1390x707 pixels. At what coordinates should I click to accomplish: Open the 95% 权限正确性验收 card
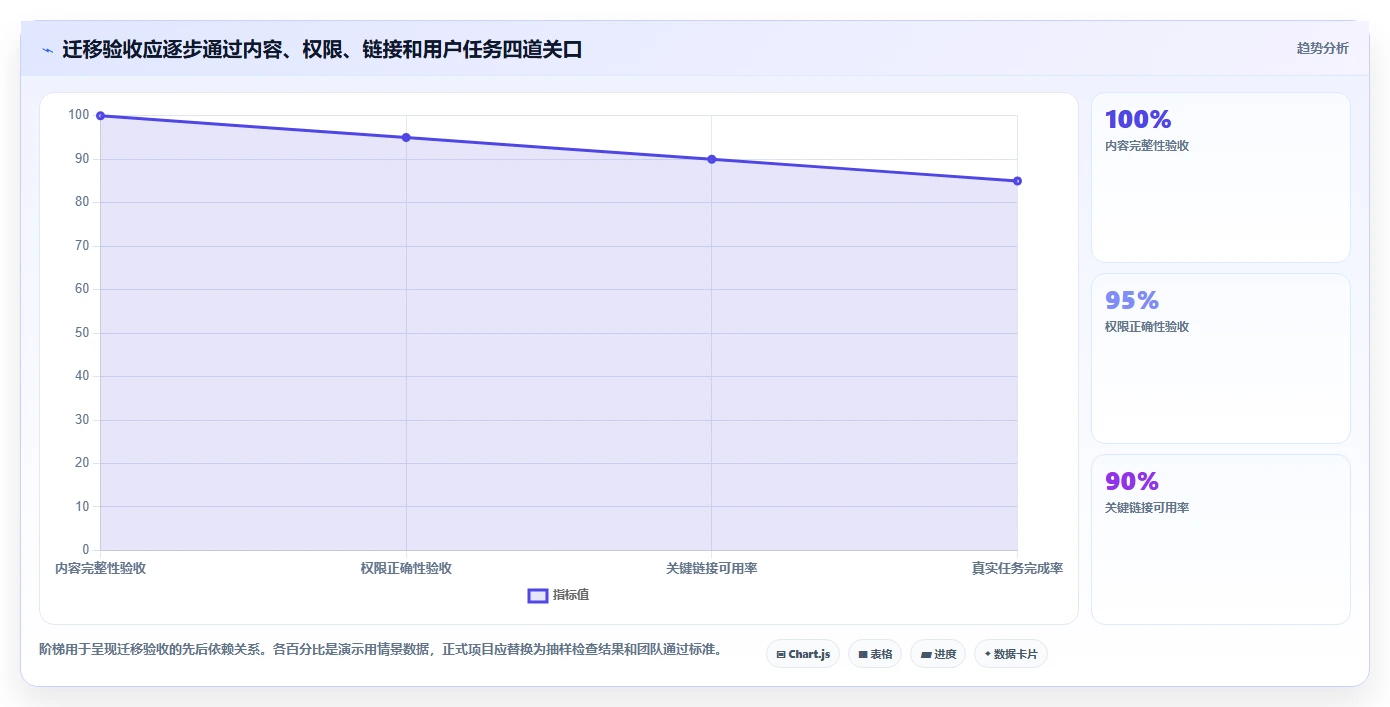pyautogui.click(x=1220, y=358)
